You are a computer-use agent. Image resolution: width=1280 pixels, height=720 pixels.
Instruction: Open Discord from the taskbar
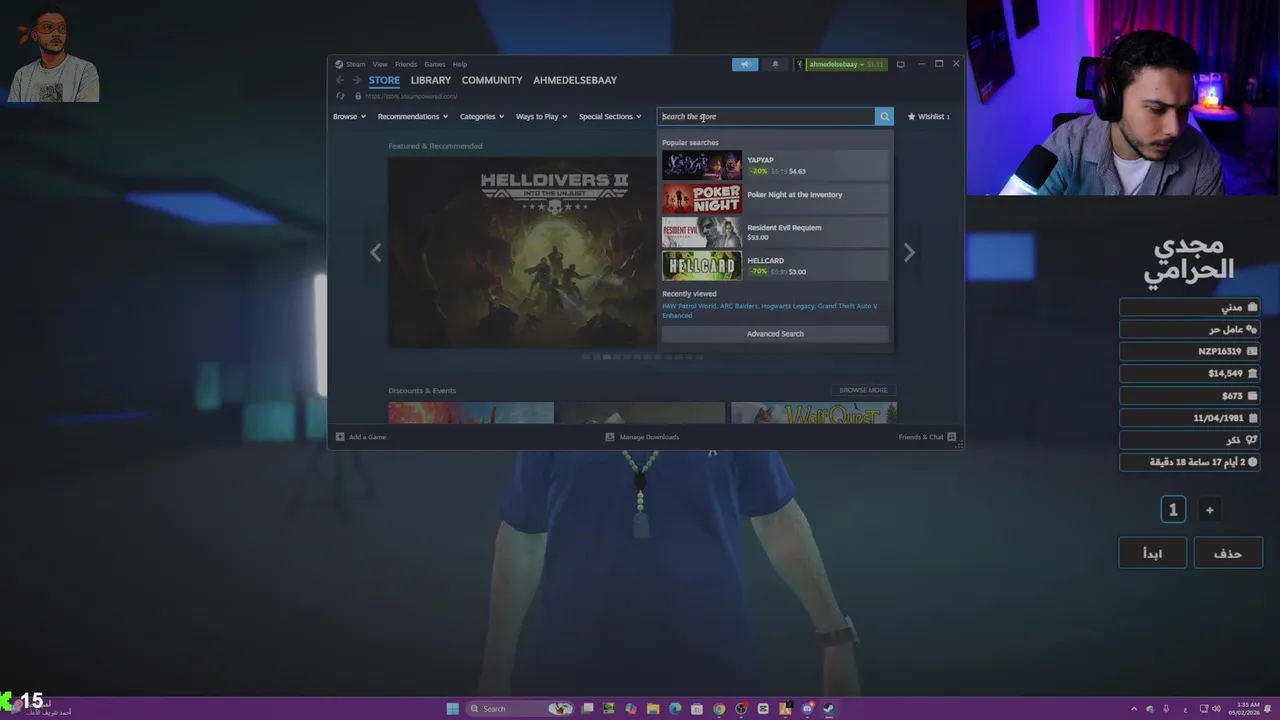click(x=807, y=709)
